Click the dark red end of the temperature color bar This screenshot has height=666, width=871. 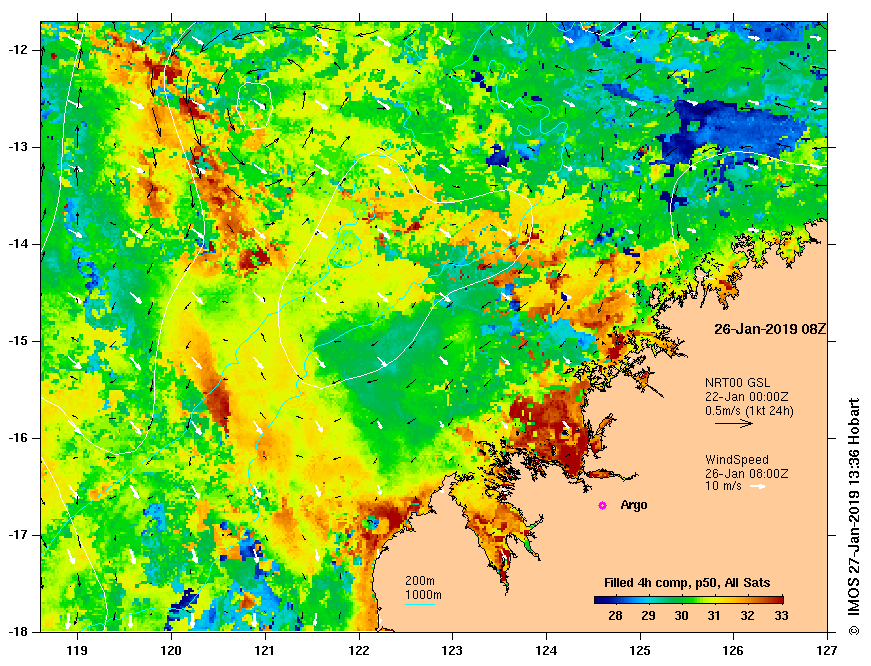coord(778,600)
